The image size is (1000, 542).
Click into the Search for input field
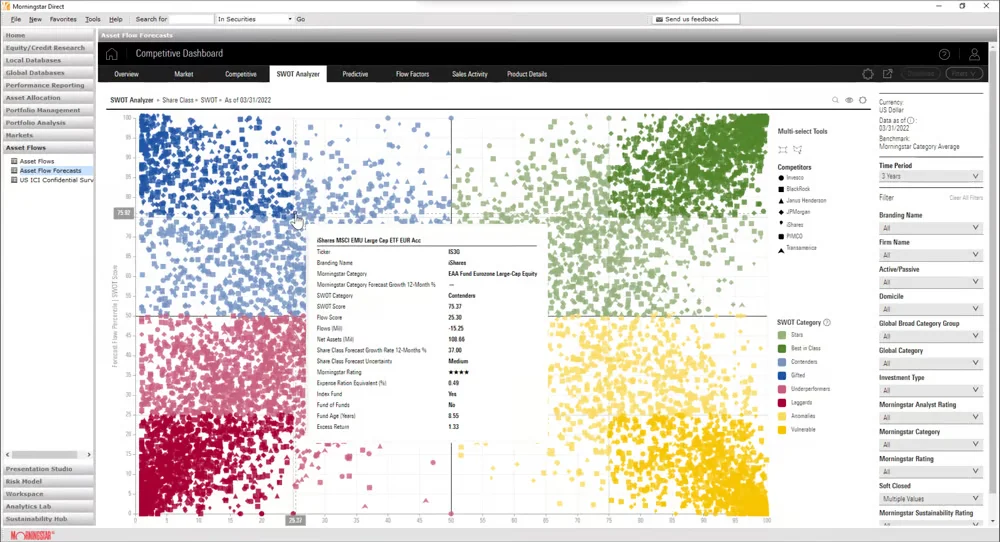[192, 19]
